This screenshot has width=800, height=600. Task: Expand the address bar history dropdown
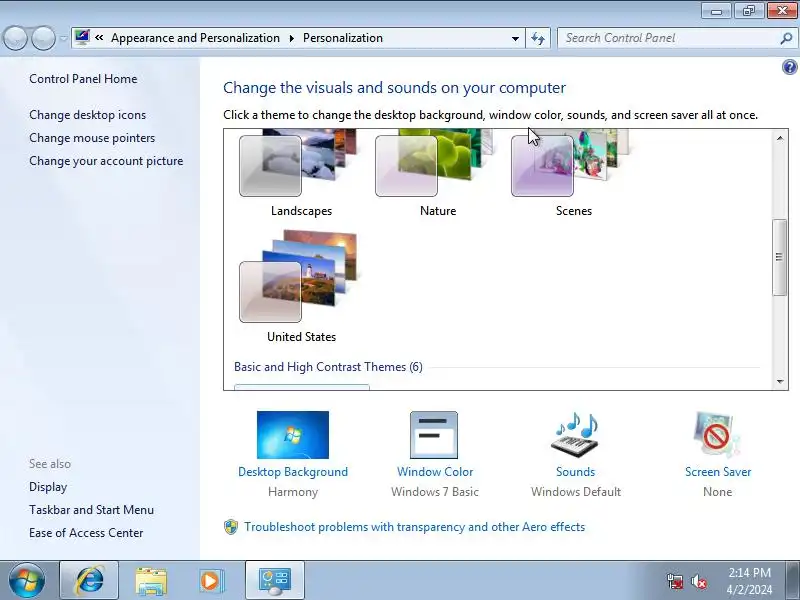tap(515, 38)
